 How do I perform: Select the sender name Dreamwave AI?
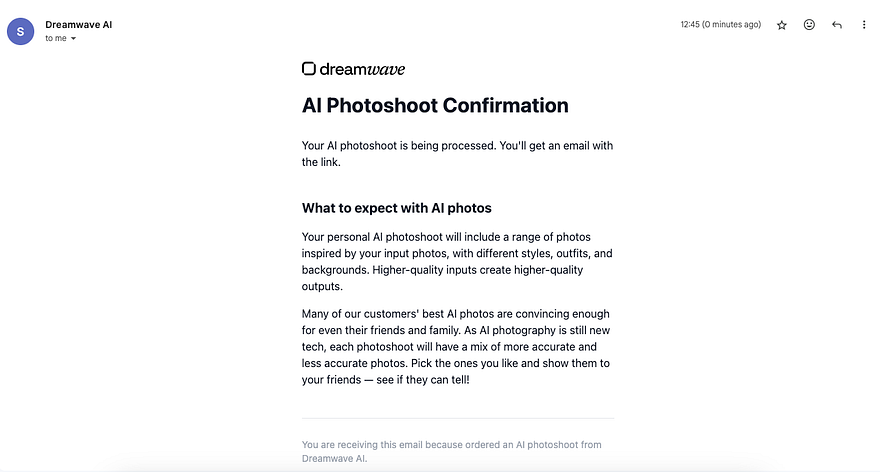pos(79,25)
